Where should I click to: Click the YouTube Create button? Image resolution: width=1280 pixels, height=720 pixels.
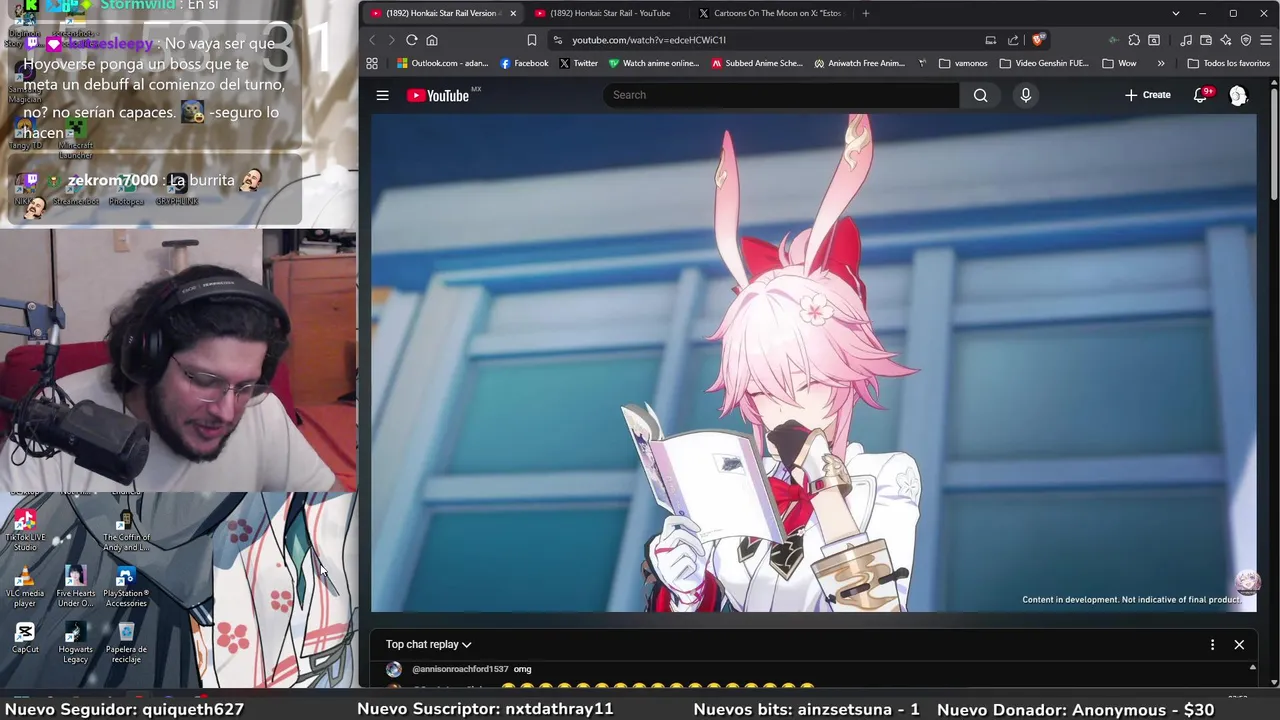[x=1147, y=95]
